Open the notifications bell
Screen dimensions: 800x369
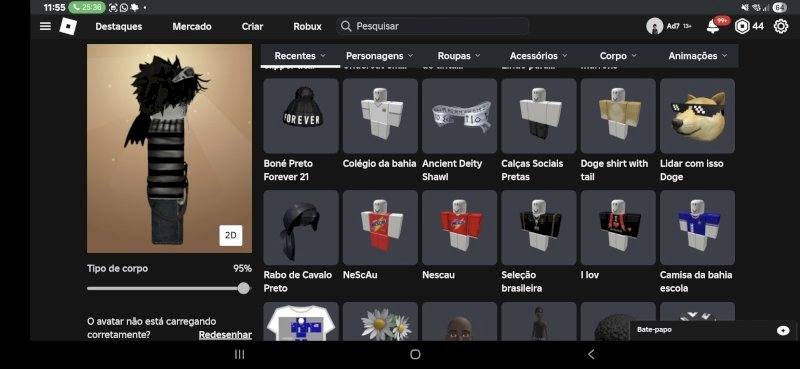713,27
